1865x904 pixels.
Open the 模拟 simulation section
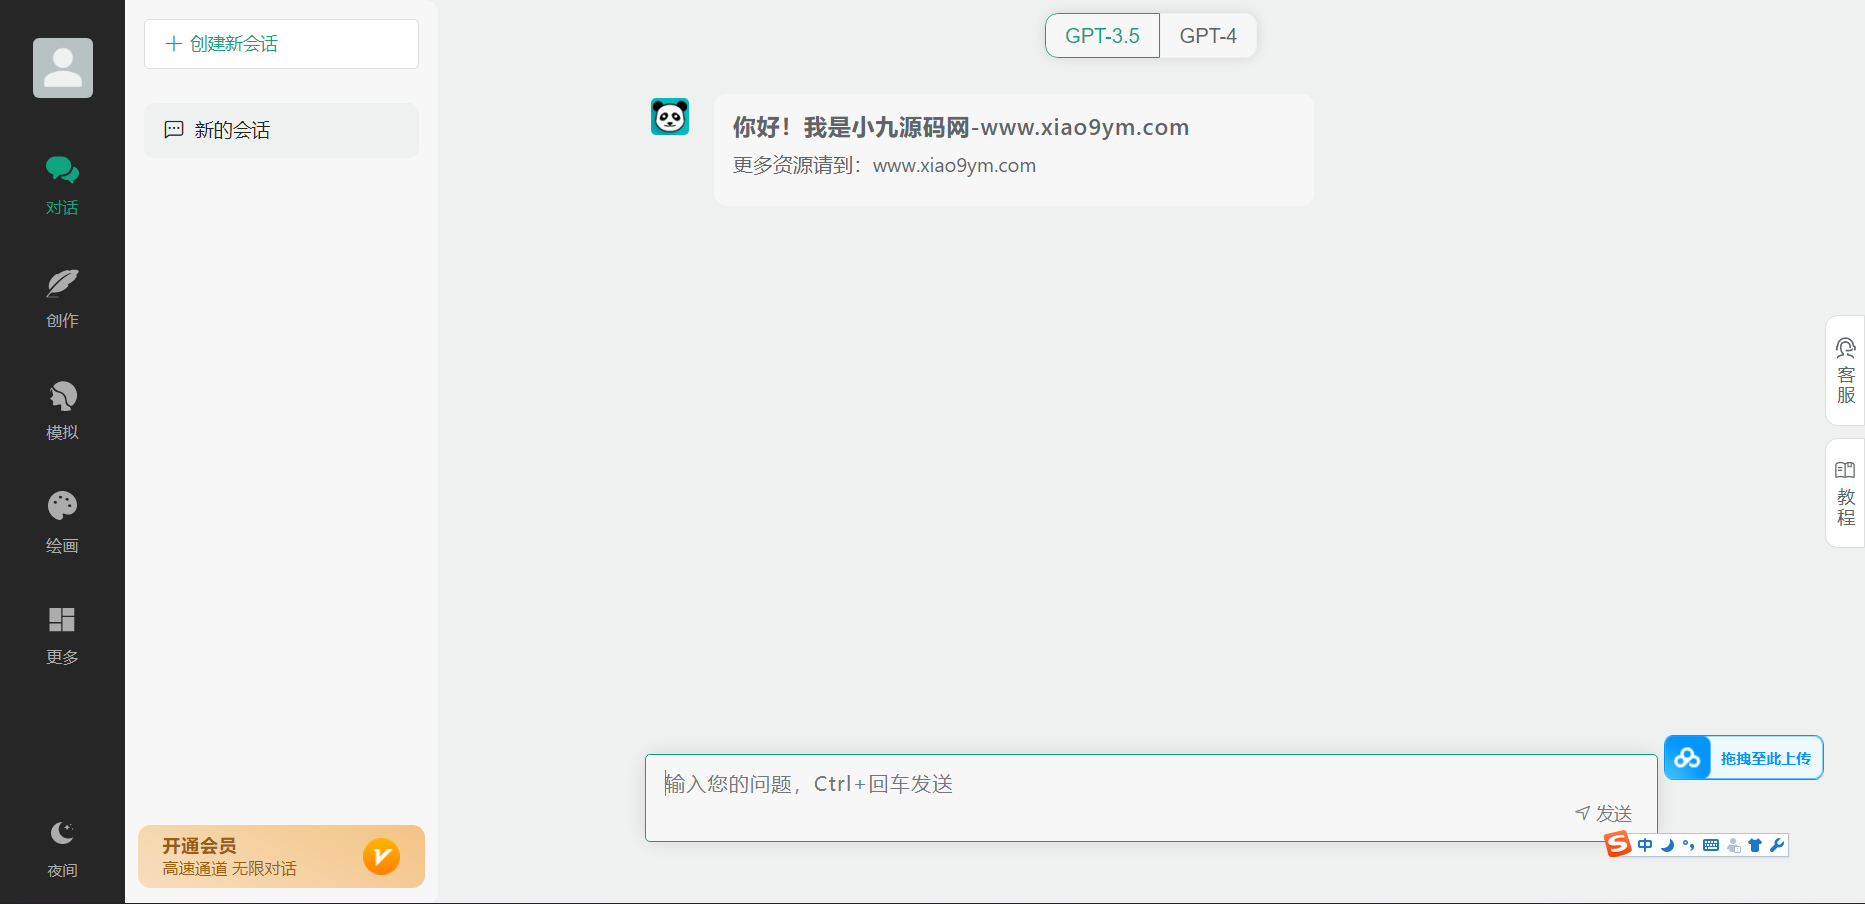coord(62,411)
